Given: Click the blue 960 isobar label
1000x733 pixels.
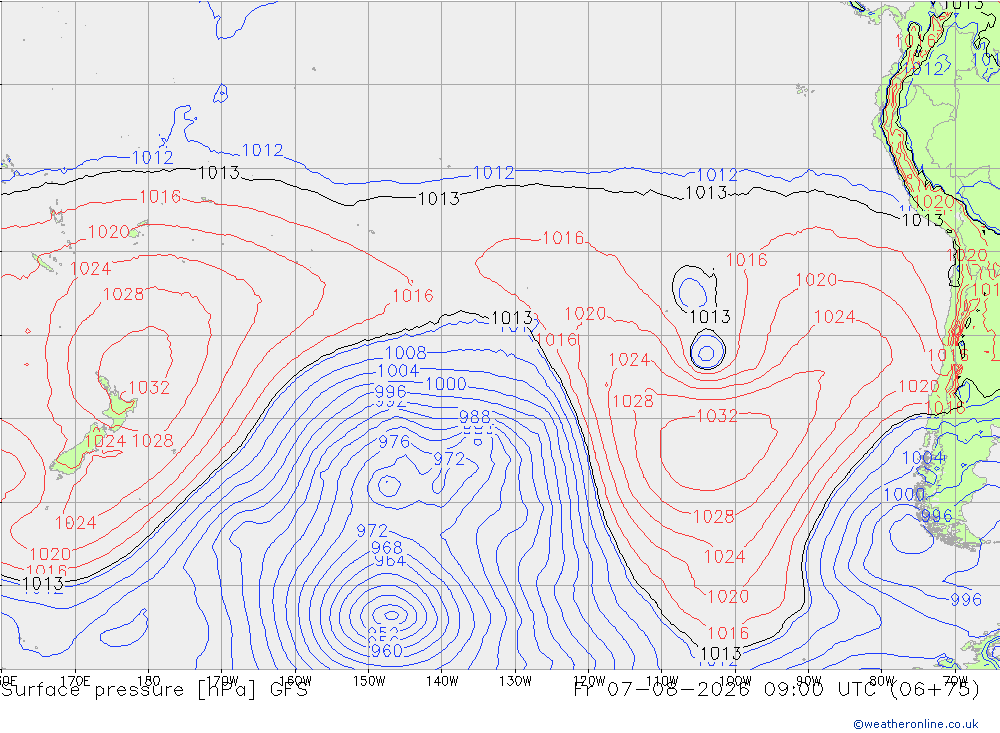Looking at the screenshot, I should pyautogui.click(x=386, y=651).
